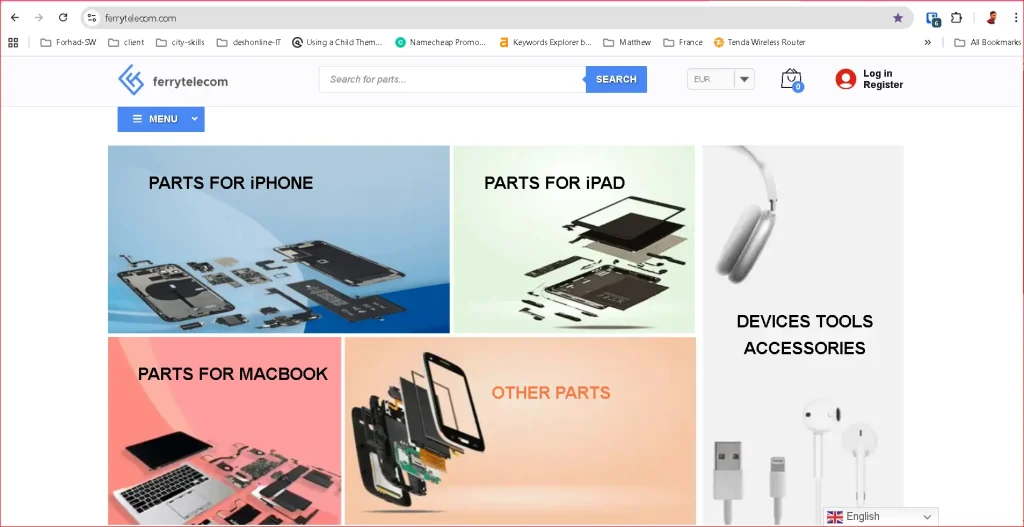Go back using the browser back arrow
The height and width of the screenshot is (527, 1024).
coord(15,18)
